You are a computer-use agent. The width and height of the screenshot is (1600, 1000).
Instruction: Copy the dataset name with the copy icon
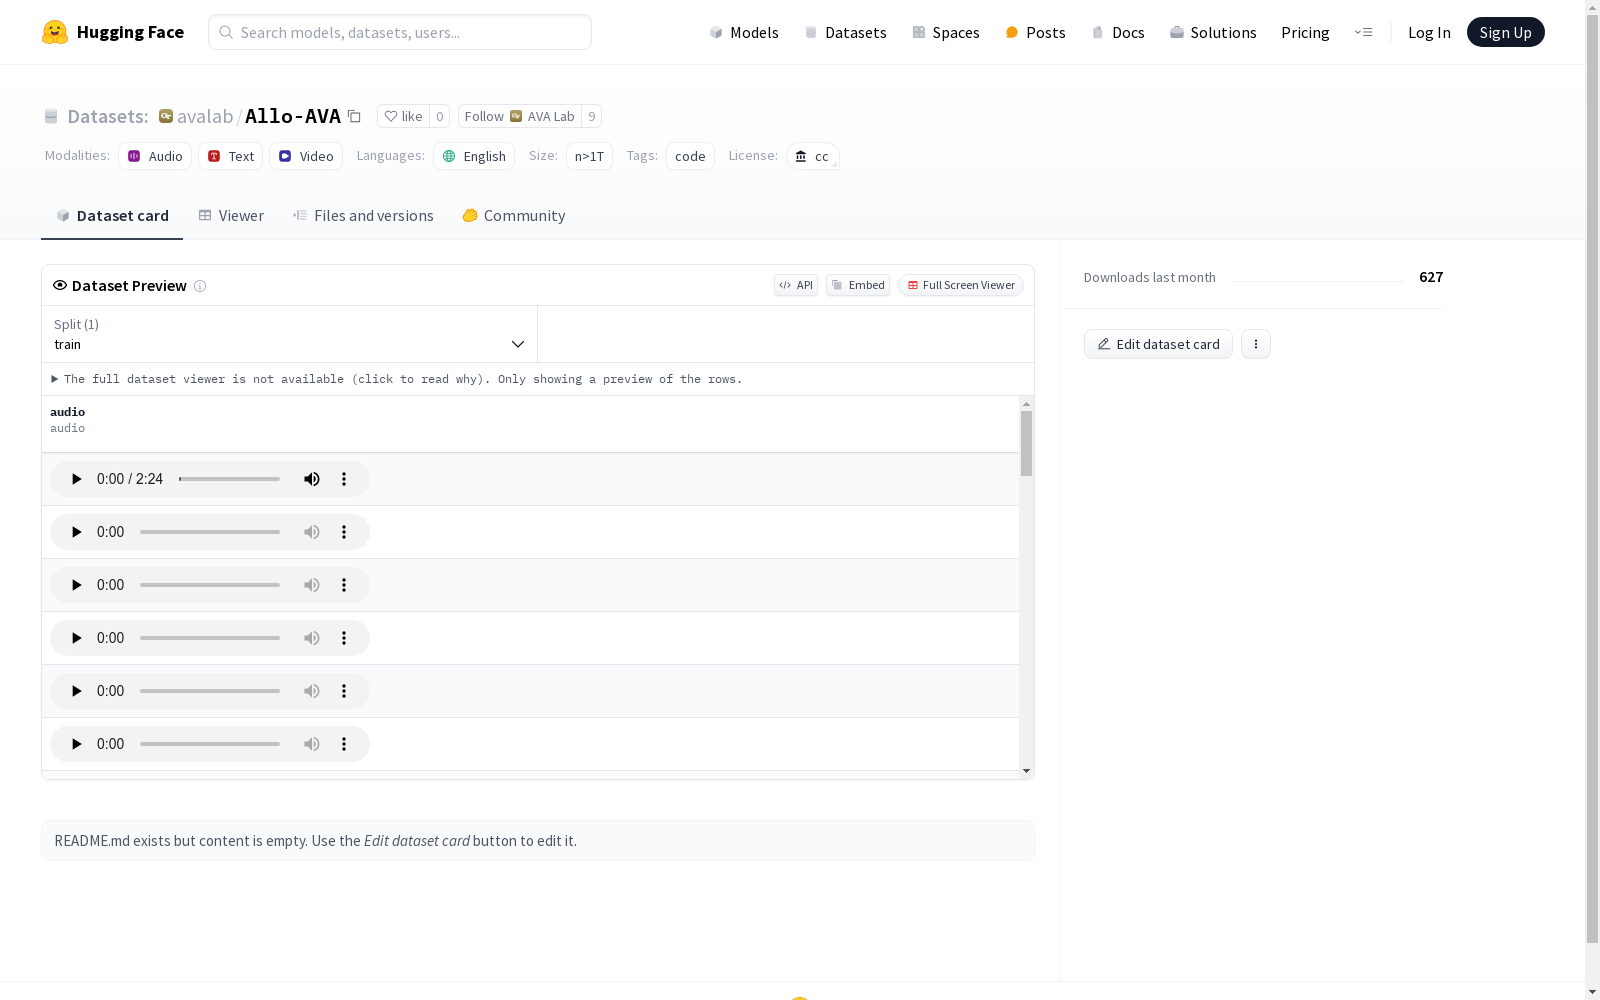tap(354, 116)
